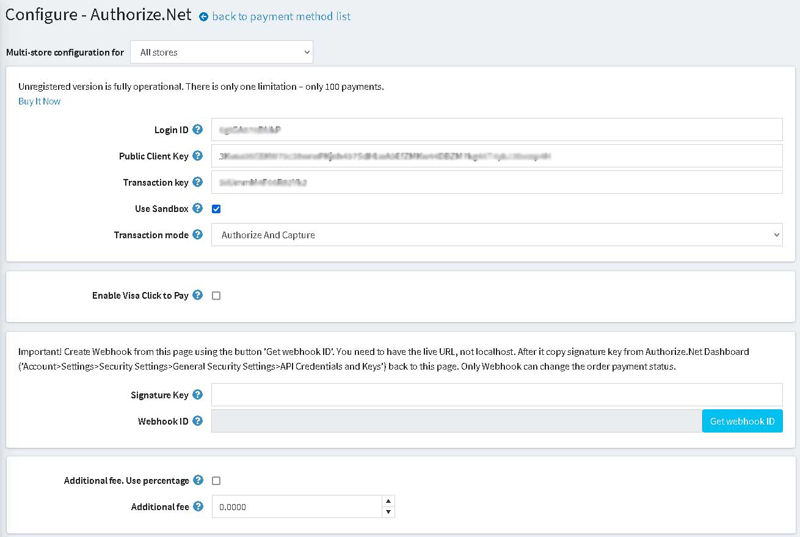Click the 'Important! Create Webhook' notice text
The height and width of the screenshot is (537, 800).
tap(384, 359)
